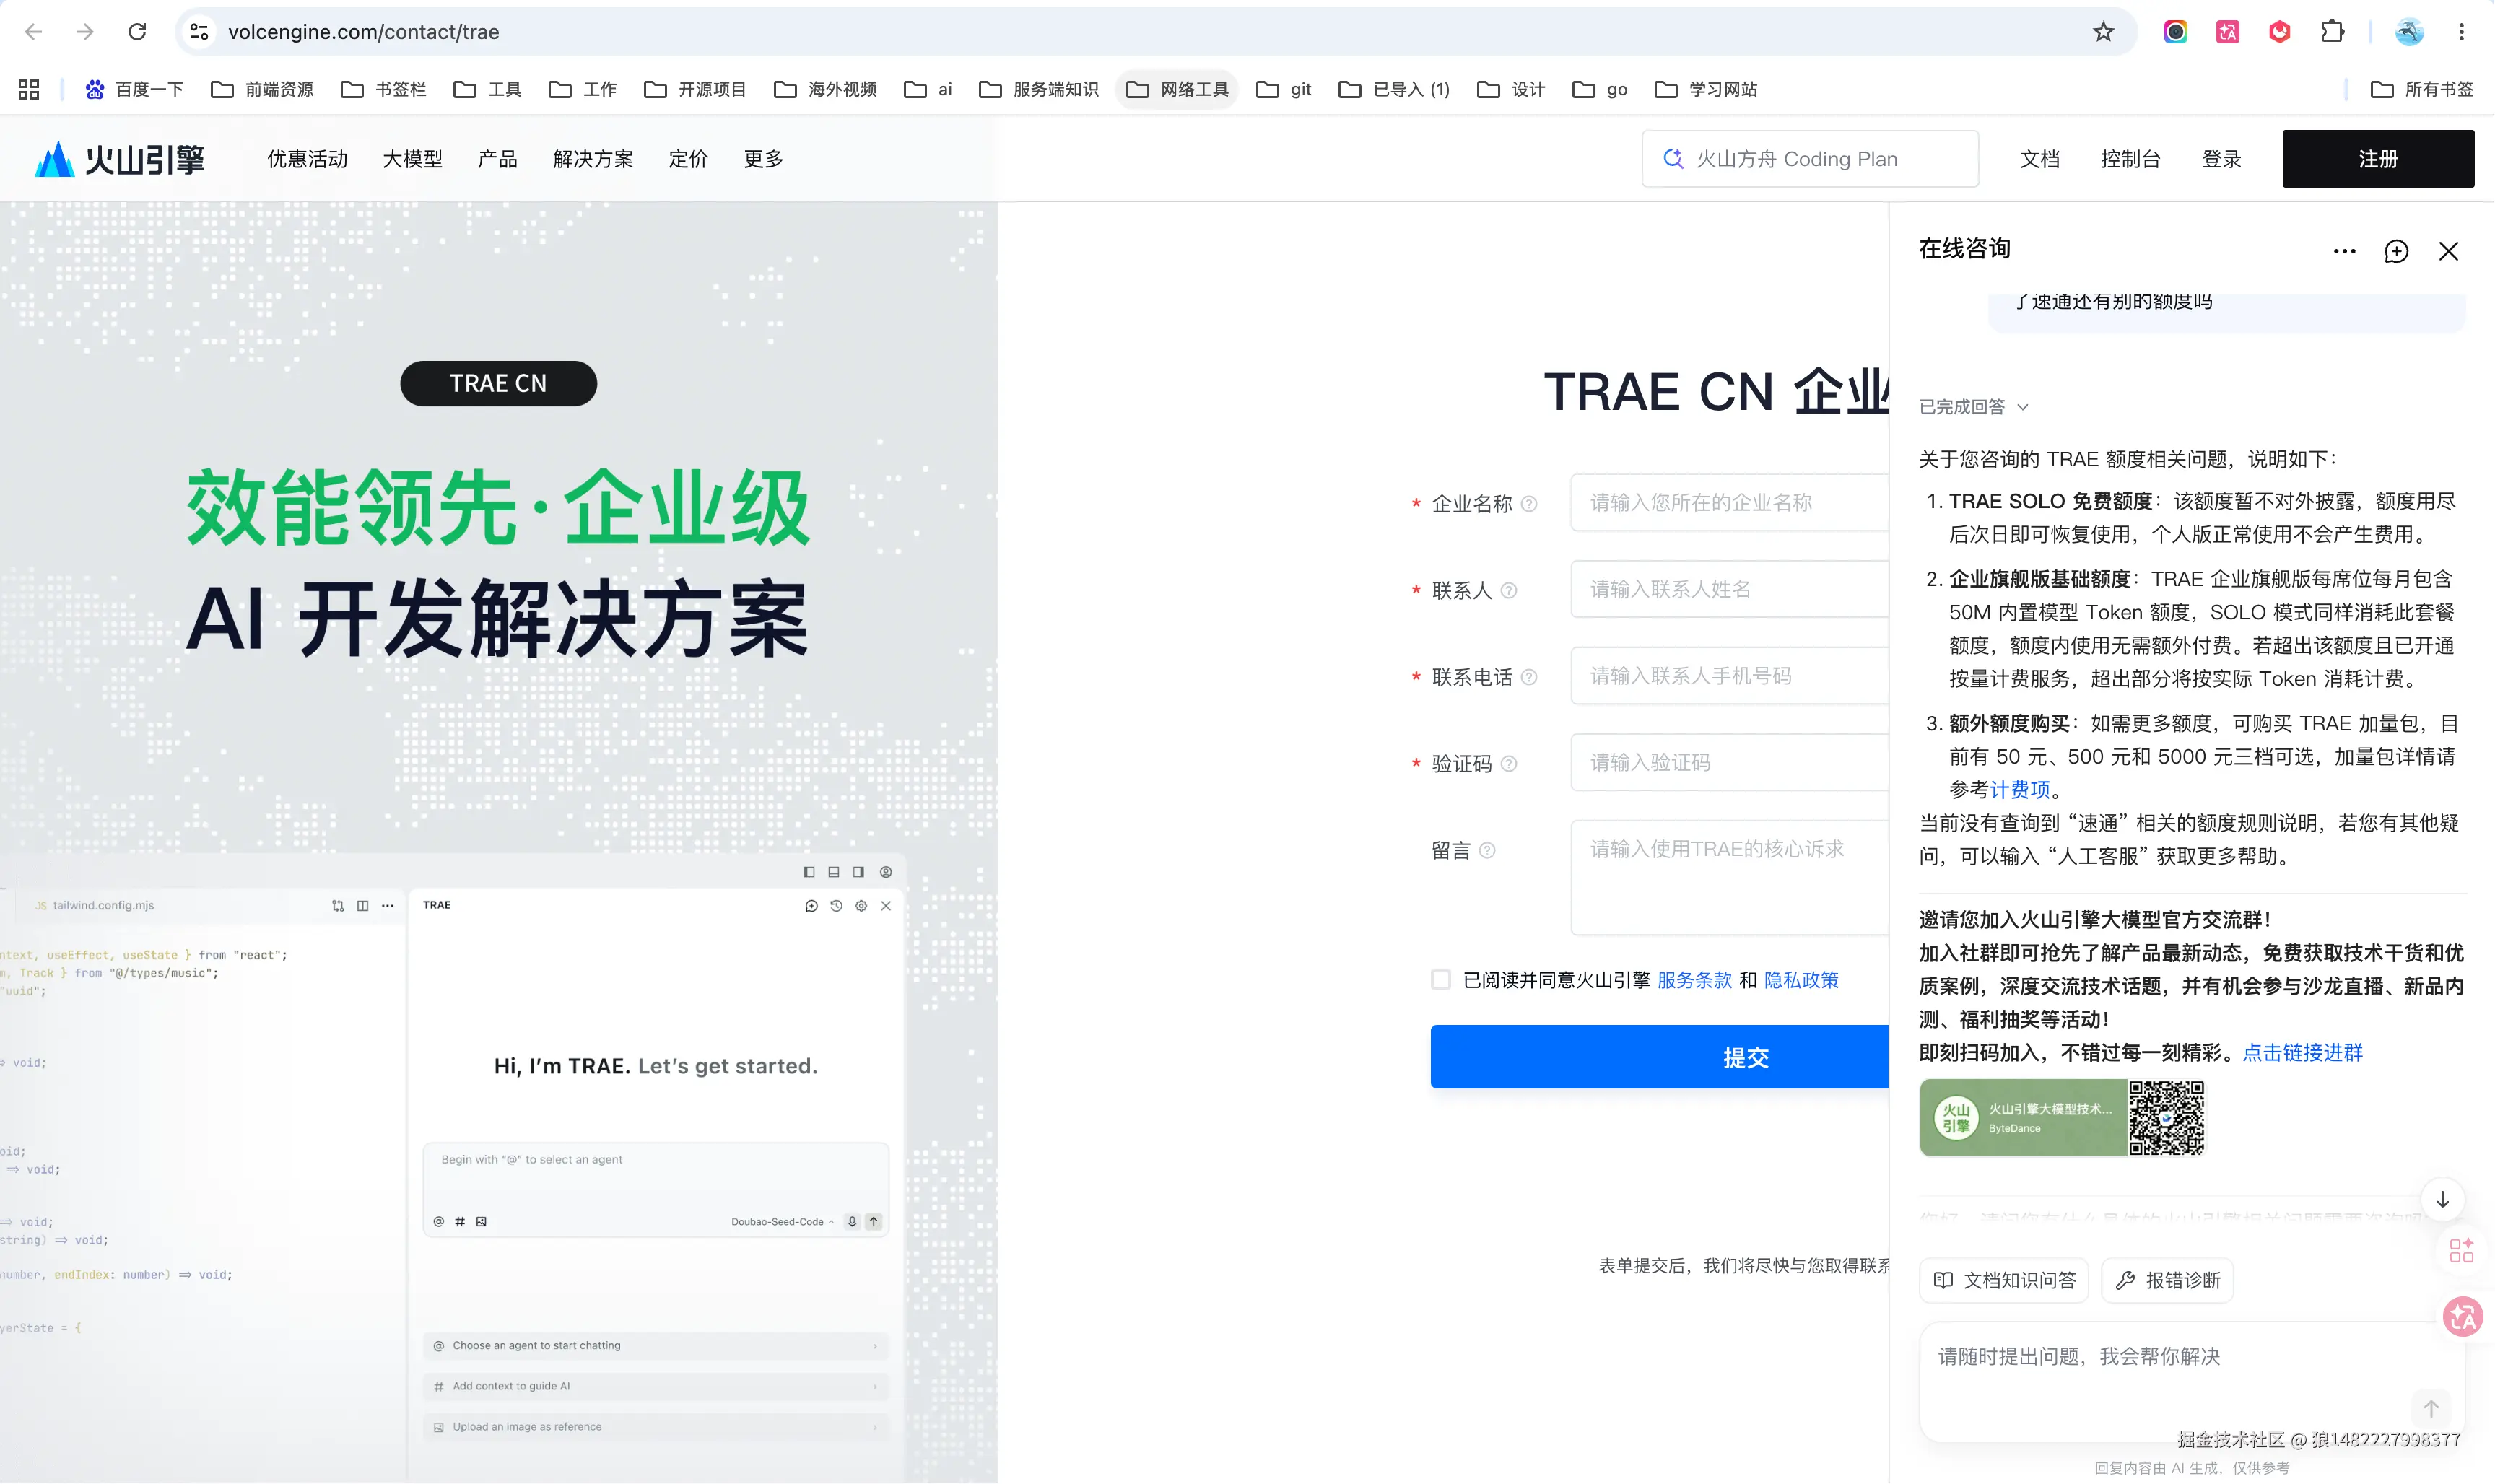
Task: Click the help icon next to 联系电话
Action: (x=1528, y=677)
